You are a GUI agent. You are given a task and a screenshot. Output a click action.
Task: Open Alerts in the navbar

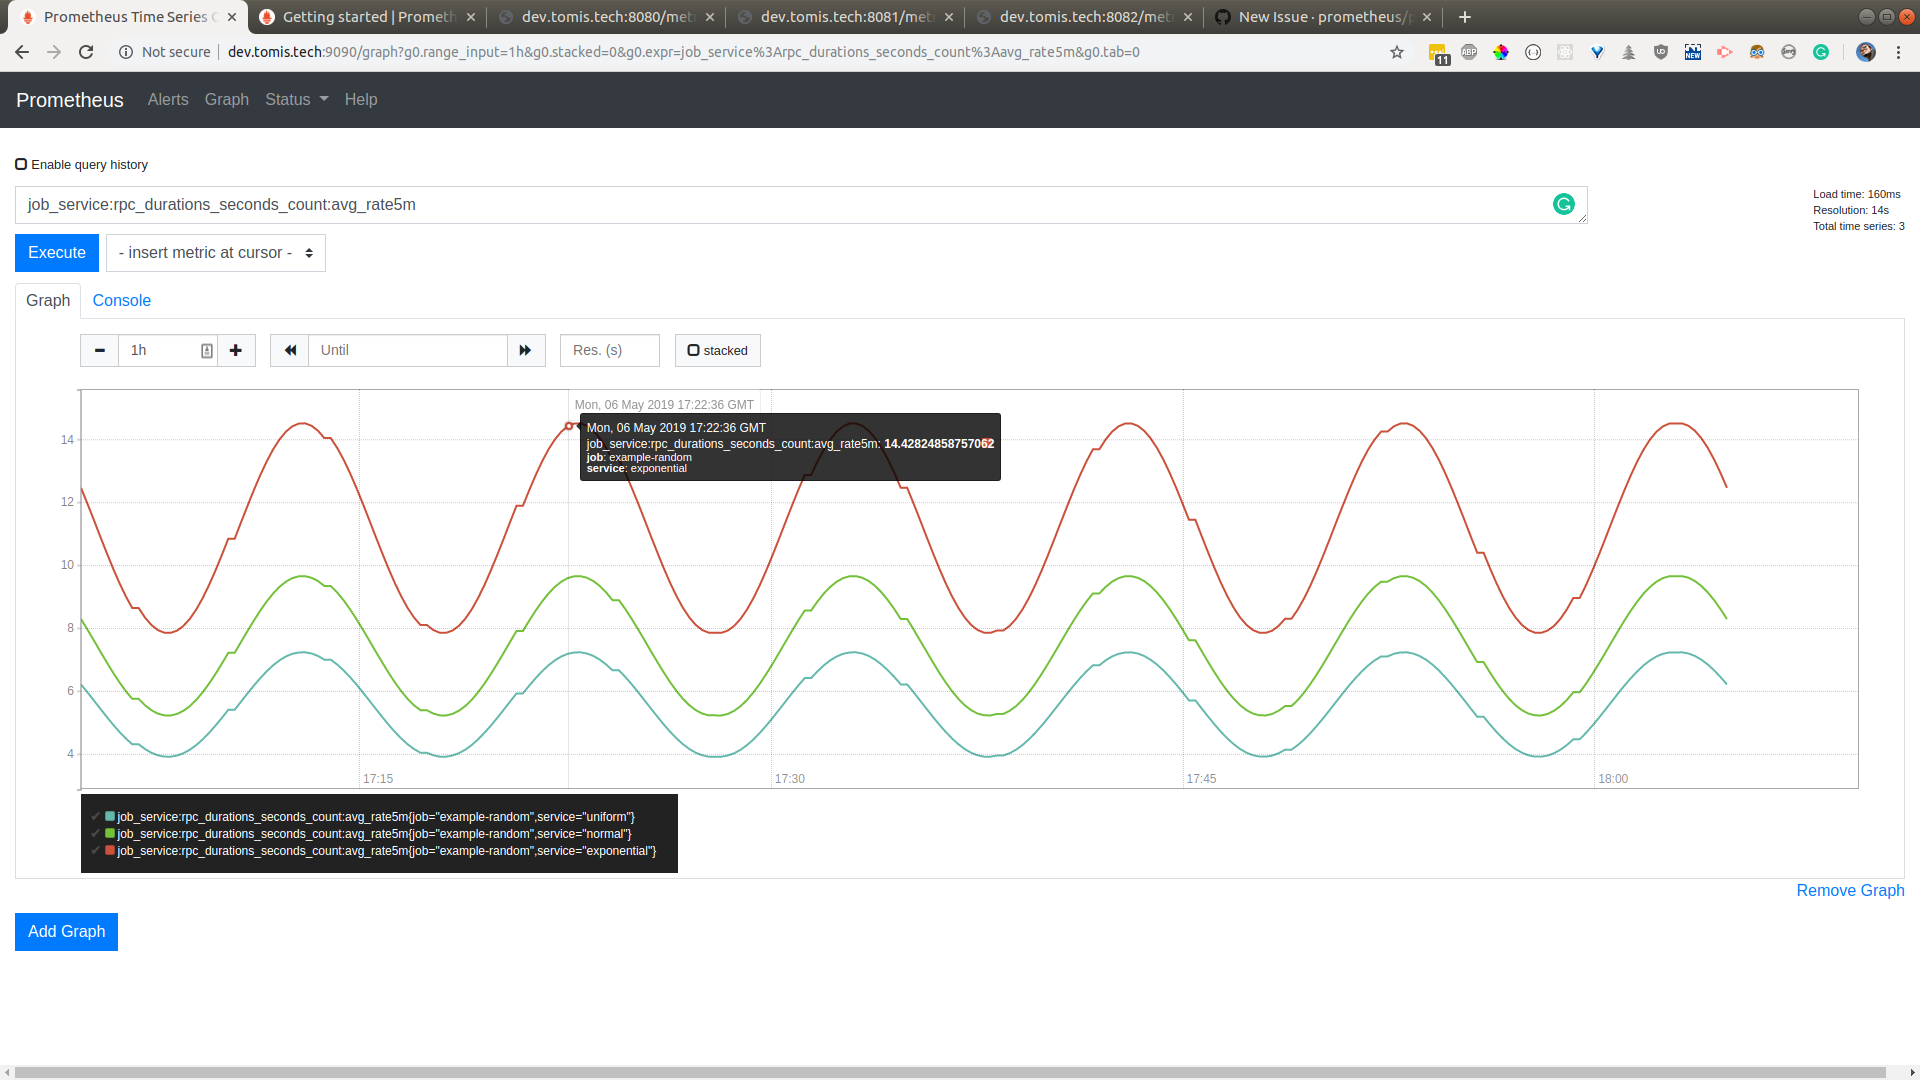click(x=168, y=99)
